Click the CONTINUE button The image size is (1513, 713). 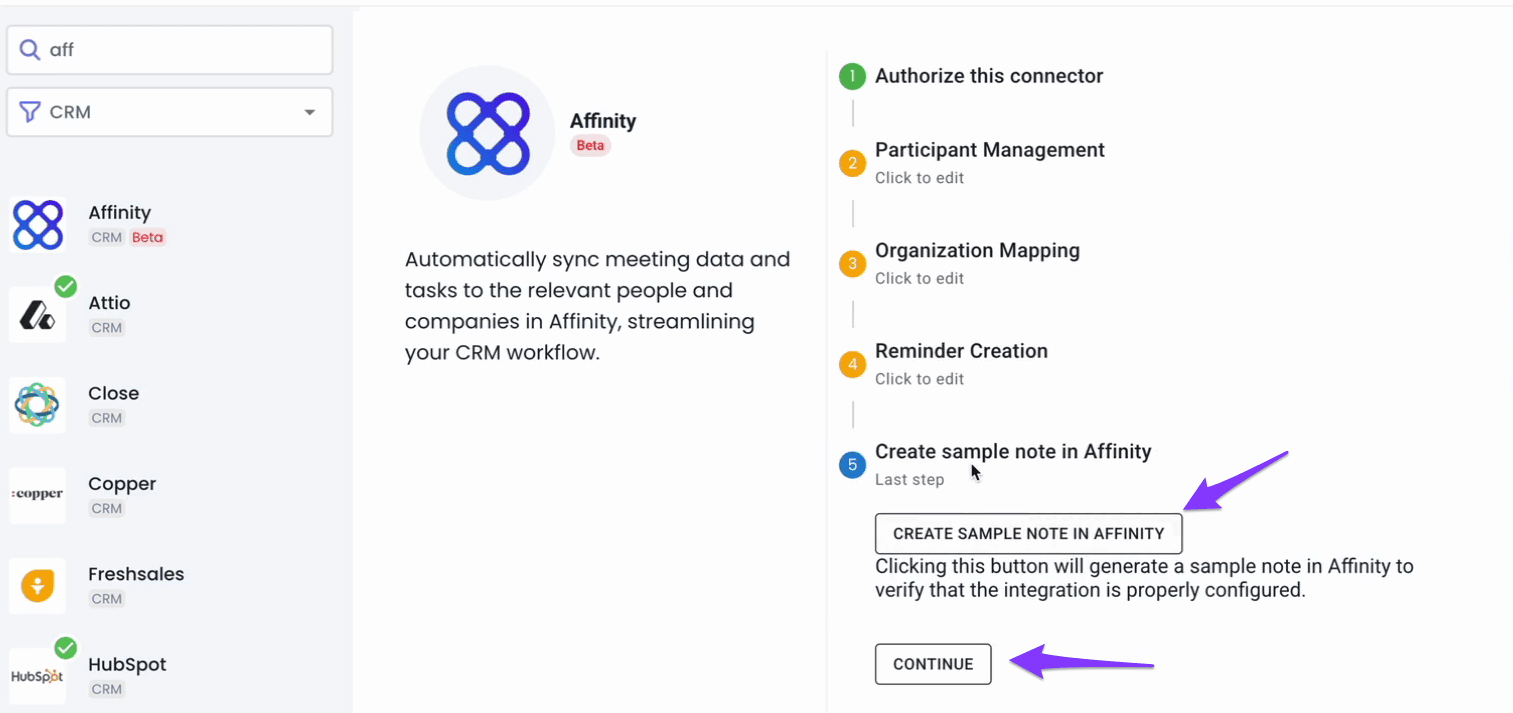pyautogui.click(x=933, y=664)
